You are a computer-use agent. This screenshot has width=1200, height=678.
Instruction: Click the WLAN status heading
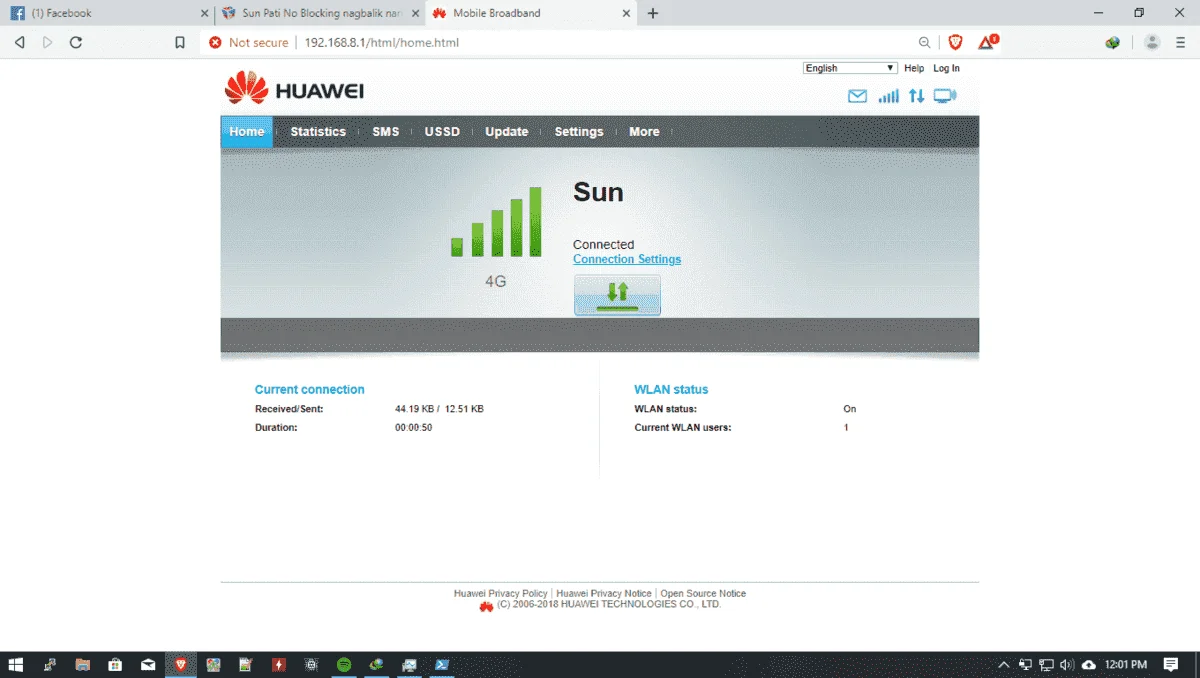(x=671, y=390)
